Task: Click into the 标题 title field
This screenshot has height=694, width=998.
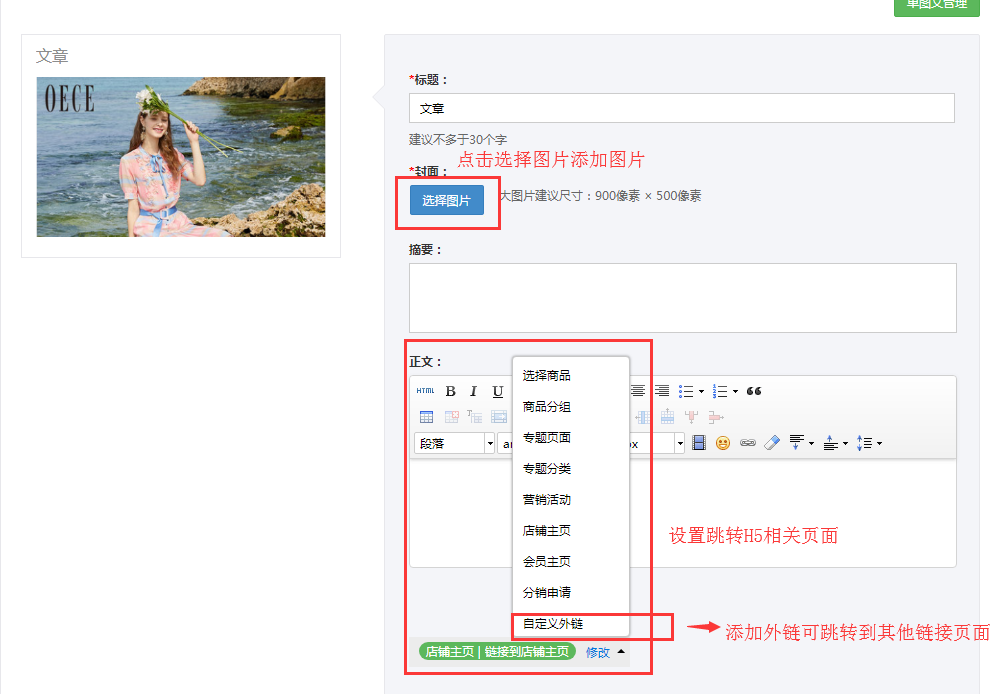Action: click(681, 108)
